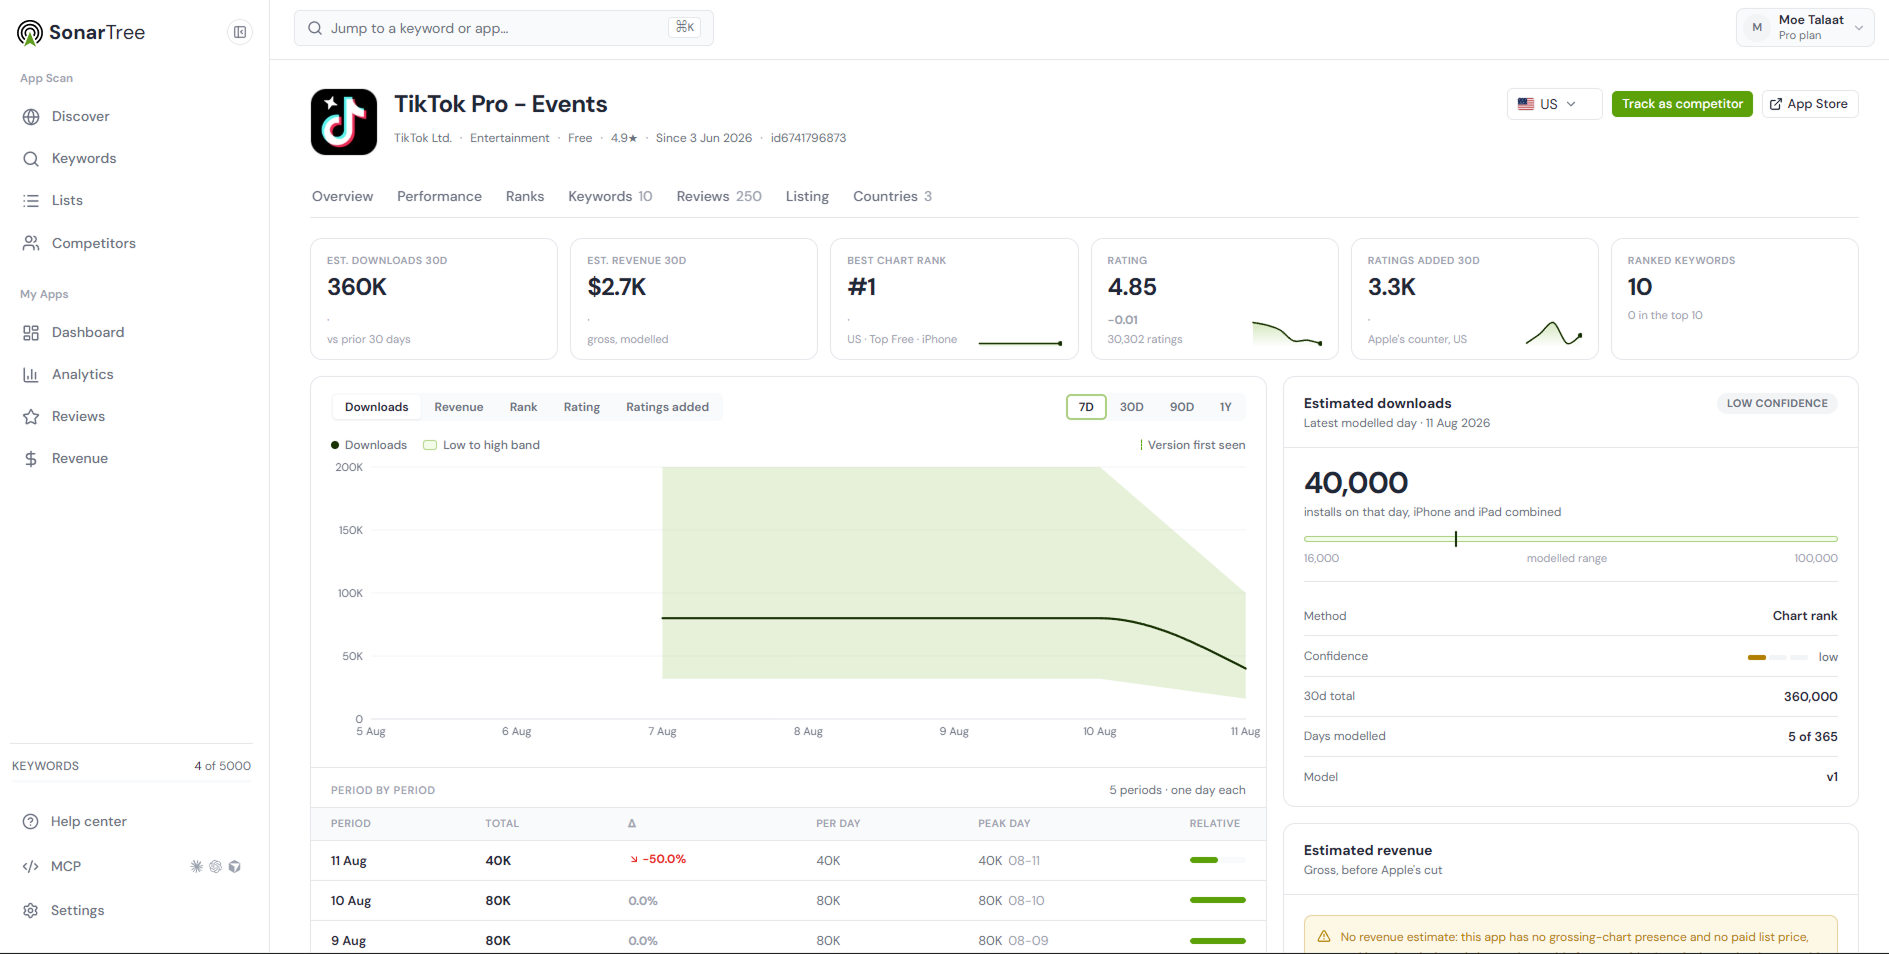View the Reviews 250 tab
This screenshot has height=954, width=1889.
tap(720, 197)
